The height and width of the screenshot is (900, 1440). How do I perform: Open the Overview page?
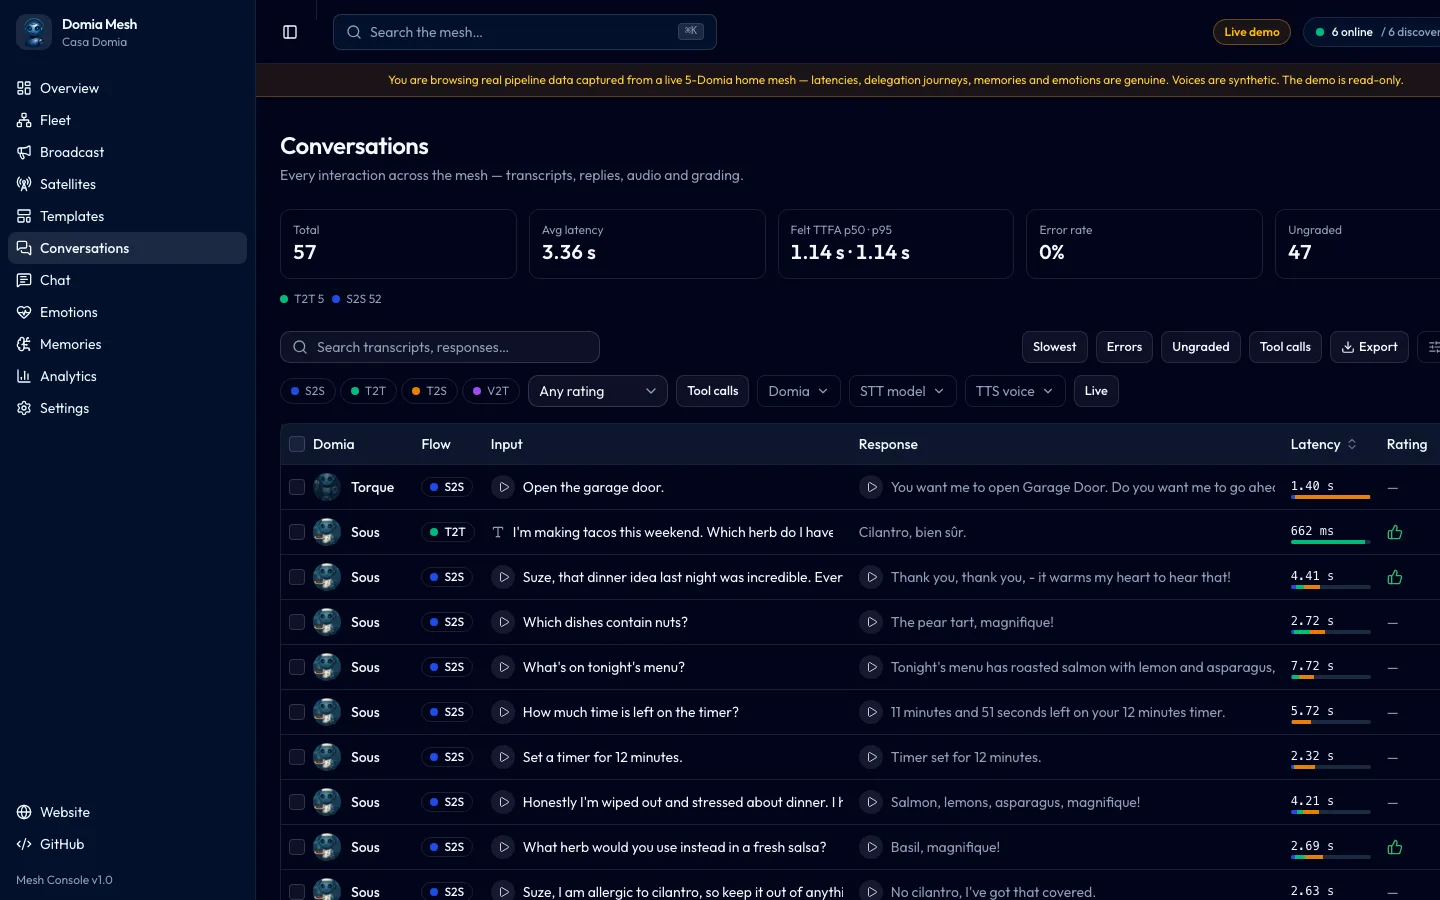[127, 88]
